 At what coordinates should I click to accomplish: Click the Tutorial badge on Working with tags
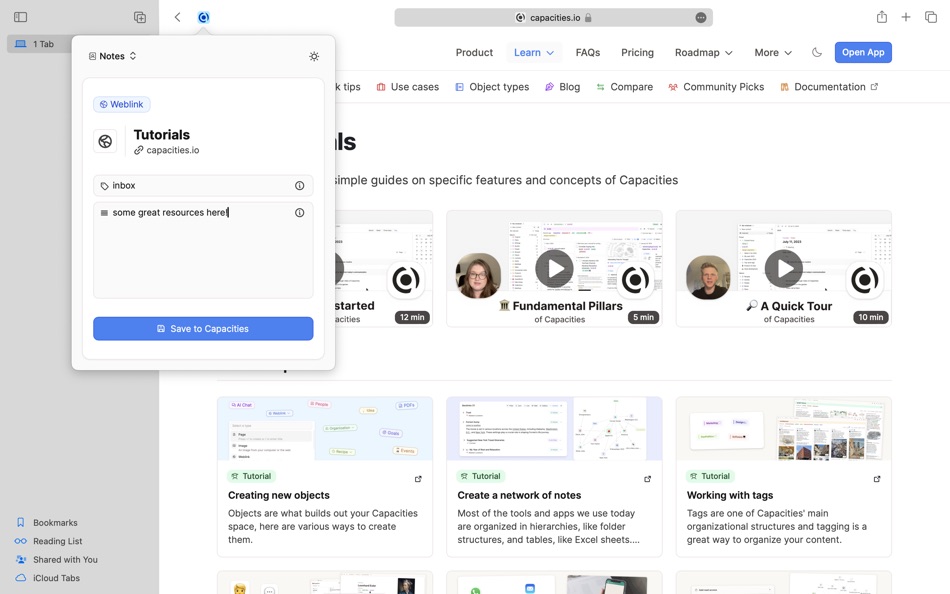click(710, 476)
